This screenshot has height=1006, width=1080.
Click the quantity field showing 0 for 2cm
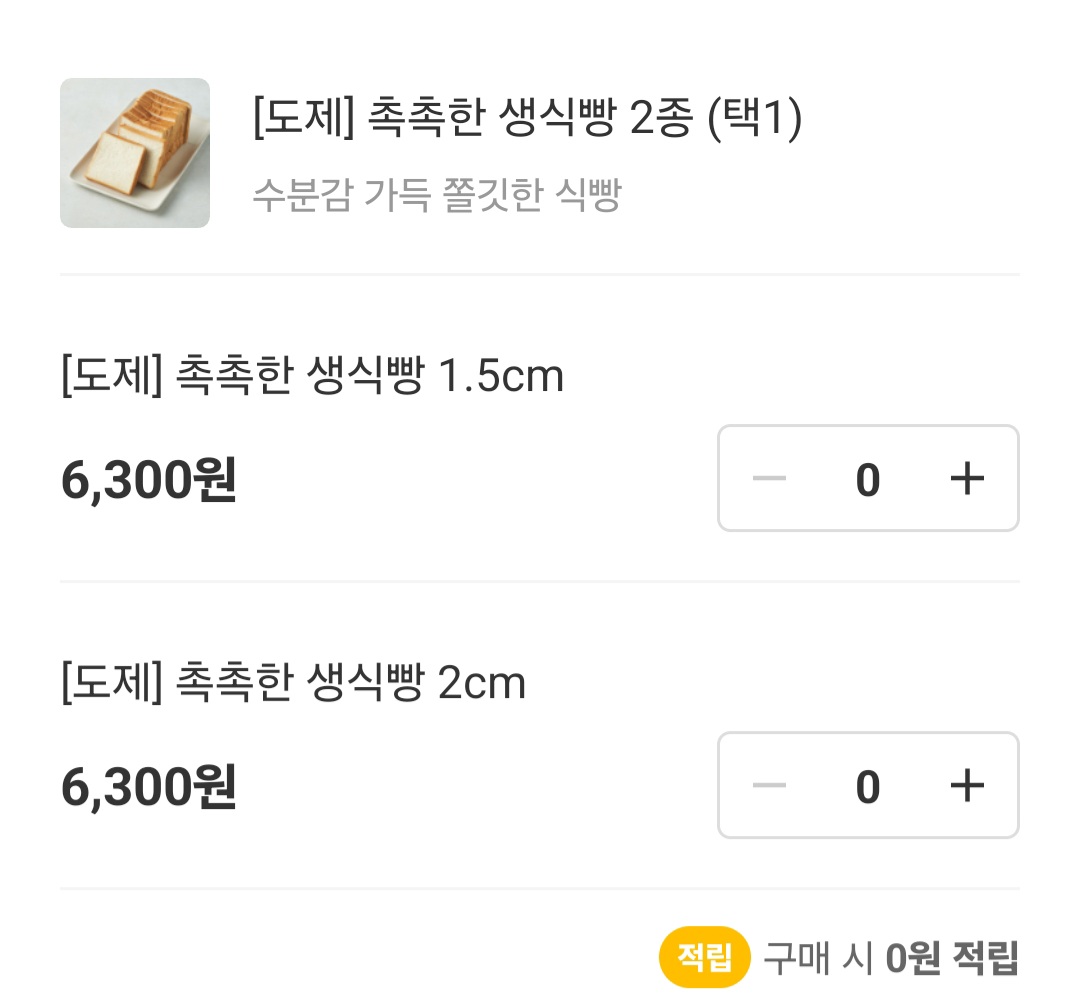click(867, 785)
